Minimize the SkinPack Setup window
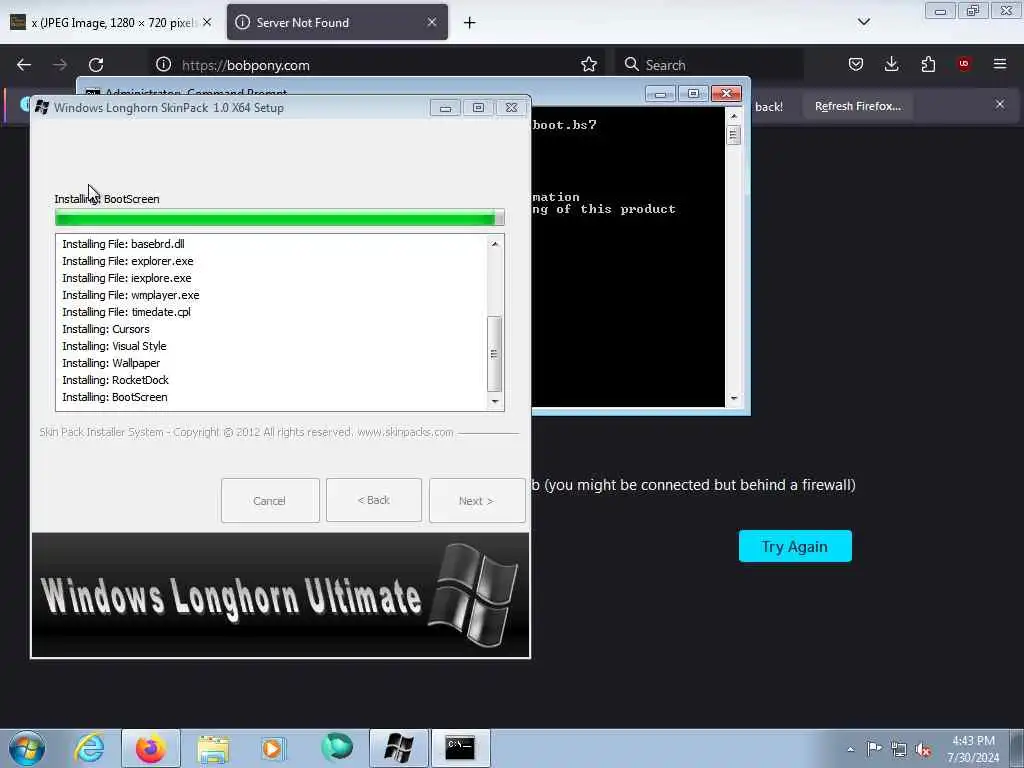The height and width of the screenshot is (768, 1024). point(445,108)
